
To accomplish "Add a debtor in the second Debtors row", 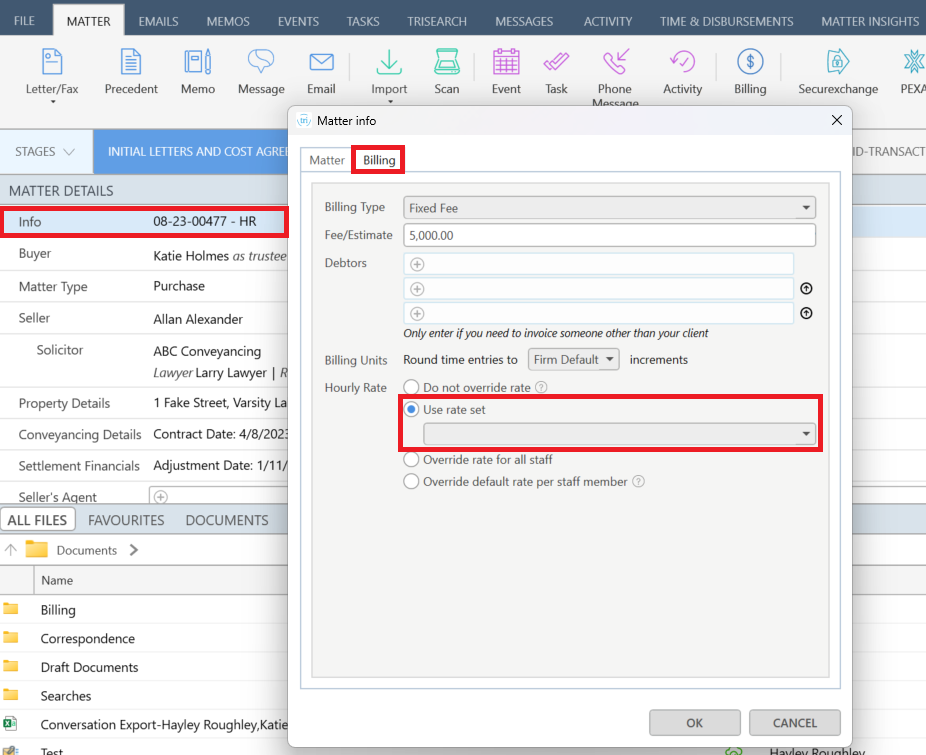I will pos(418,289).
